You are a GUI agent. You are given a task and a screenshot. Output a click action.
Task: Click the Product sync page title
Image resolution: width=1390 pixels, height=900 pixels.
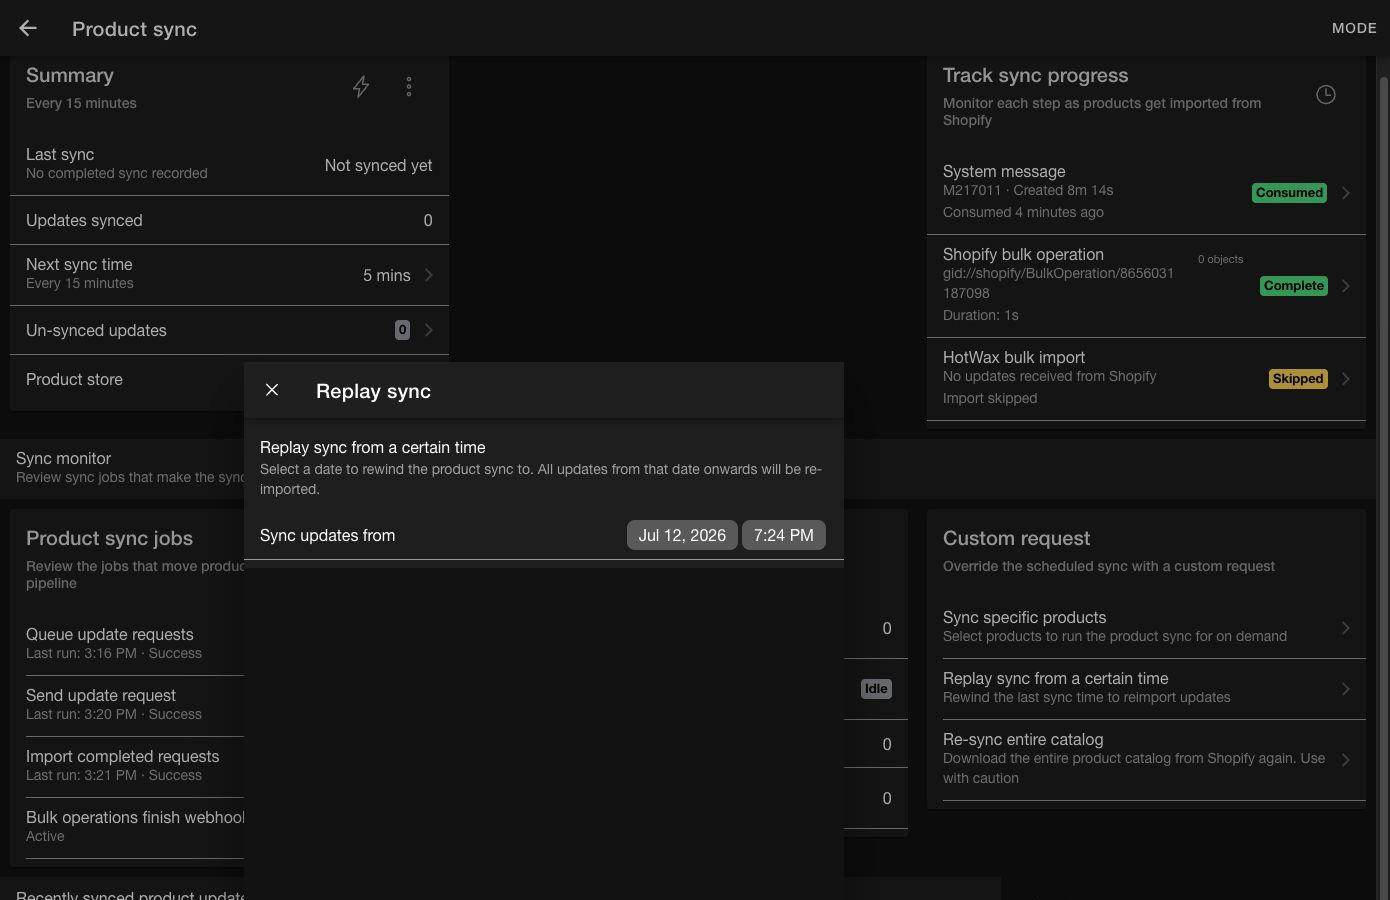point(134,29)
